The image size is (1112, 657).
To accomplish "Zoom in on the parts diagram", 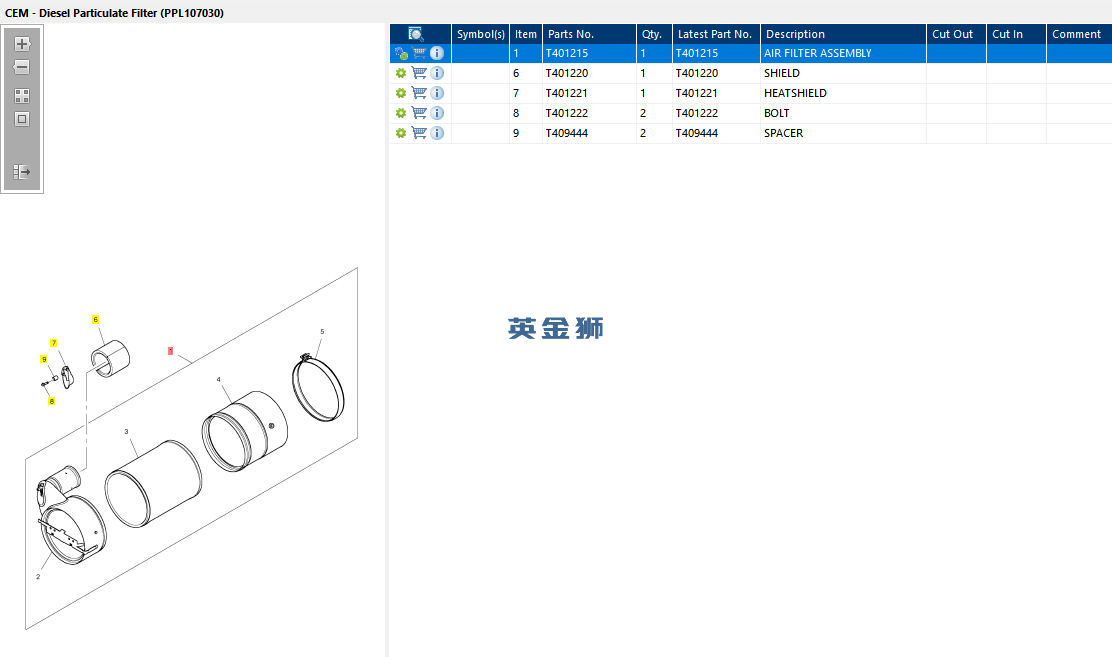I will point(22,44).
